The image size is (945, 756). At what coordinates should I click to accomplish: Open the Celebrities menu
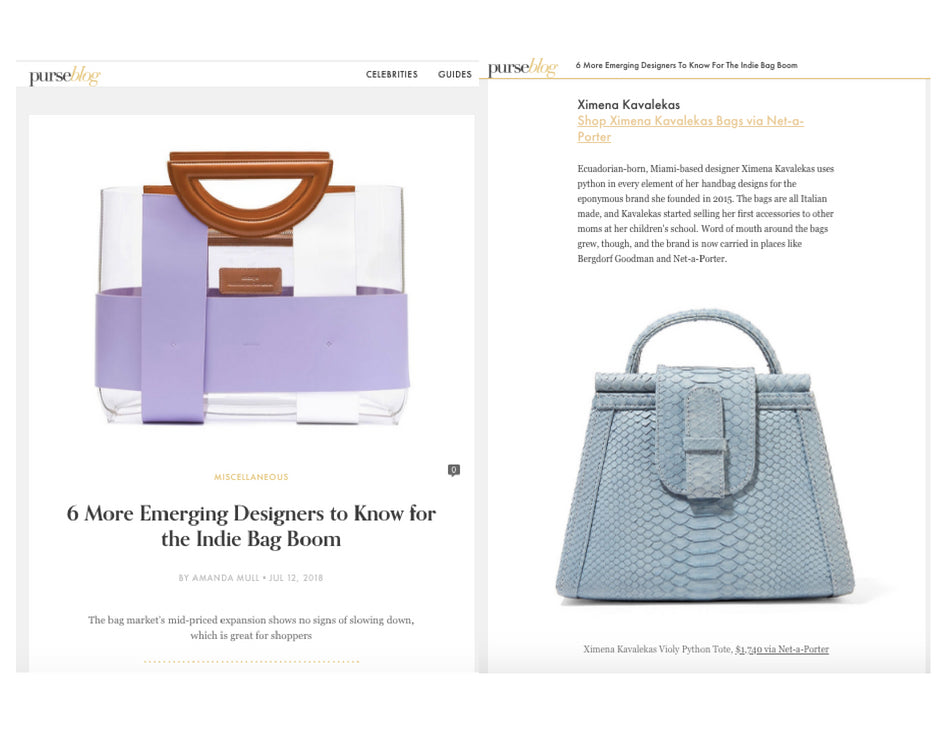click(392, 74)
